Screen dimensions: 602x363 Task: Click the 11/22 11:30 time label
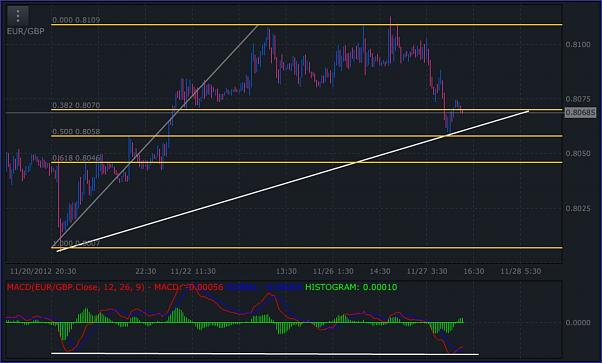click(193, 271)
